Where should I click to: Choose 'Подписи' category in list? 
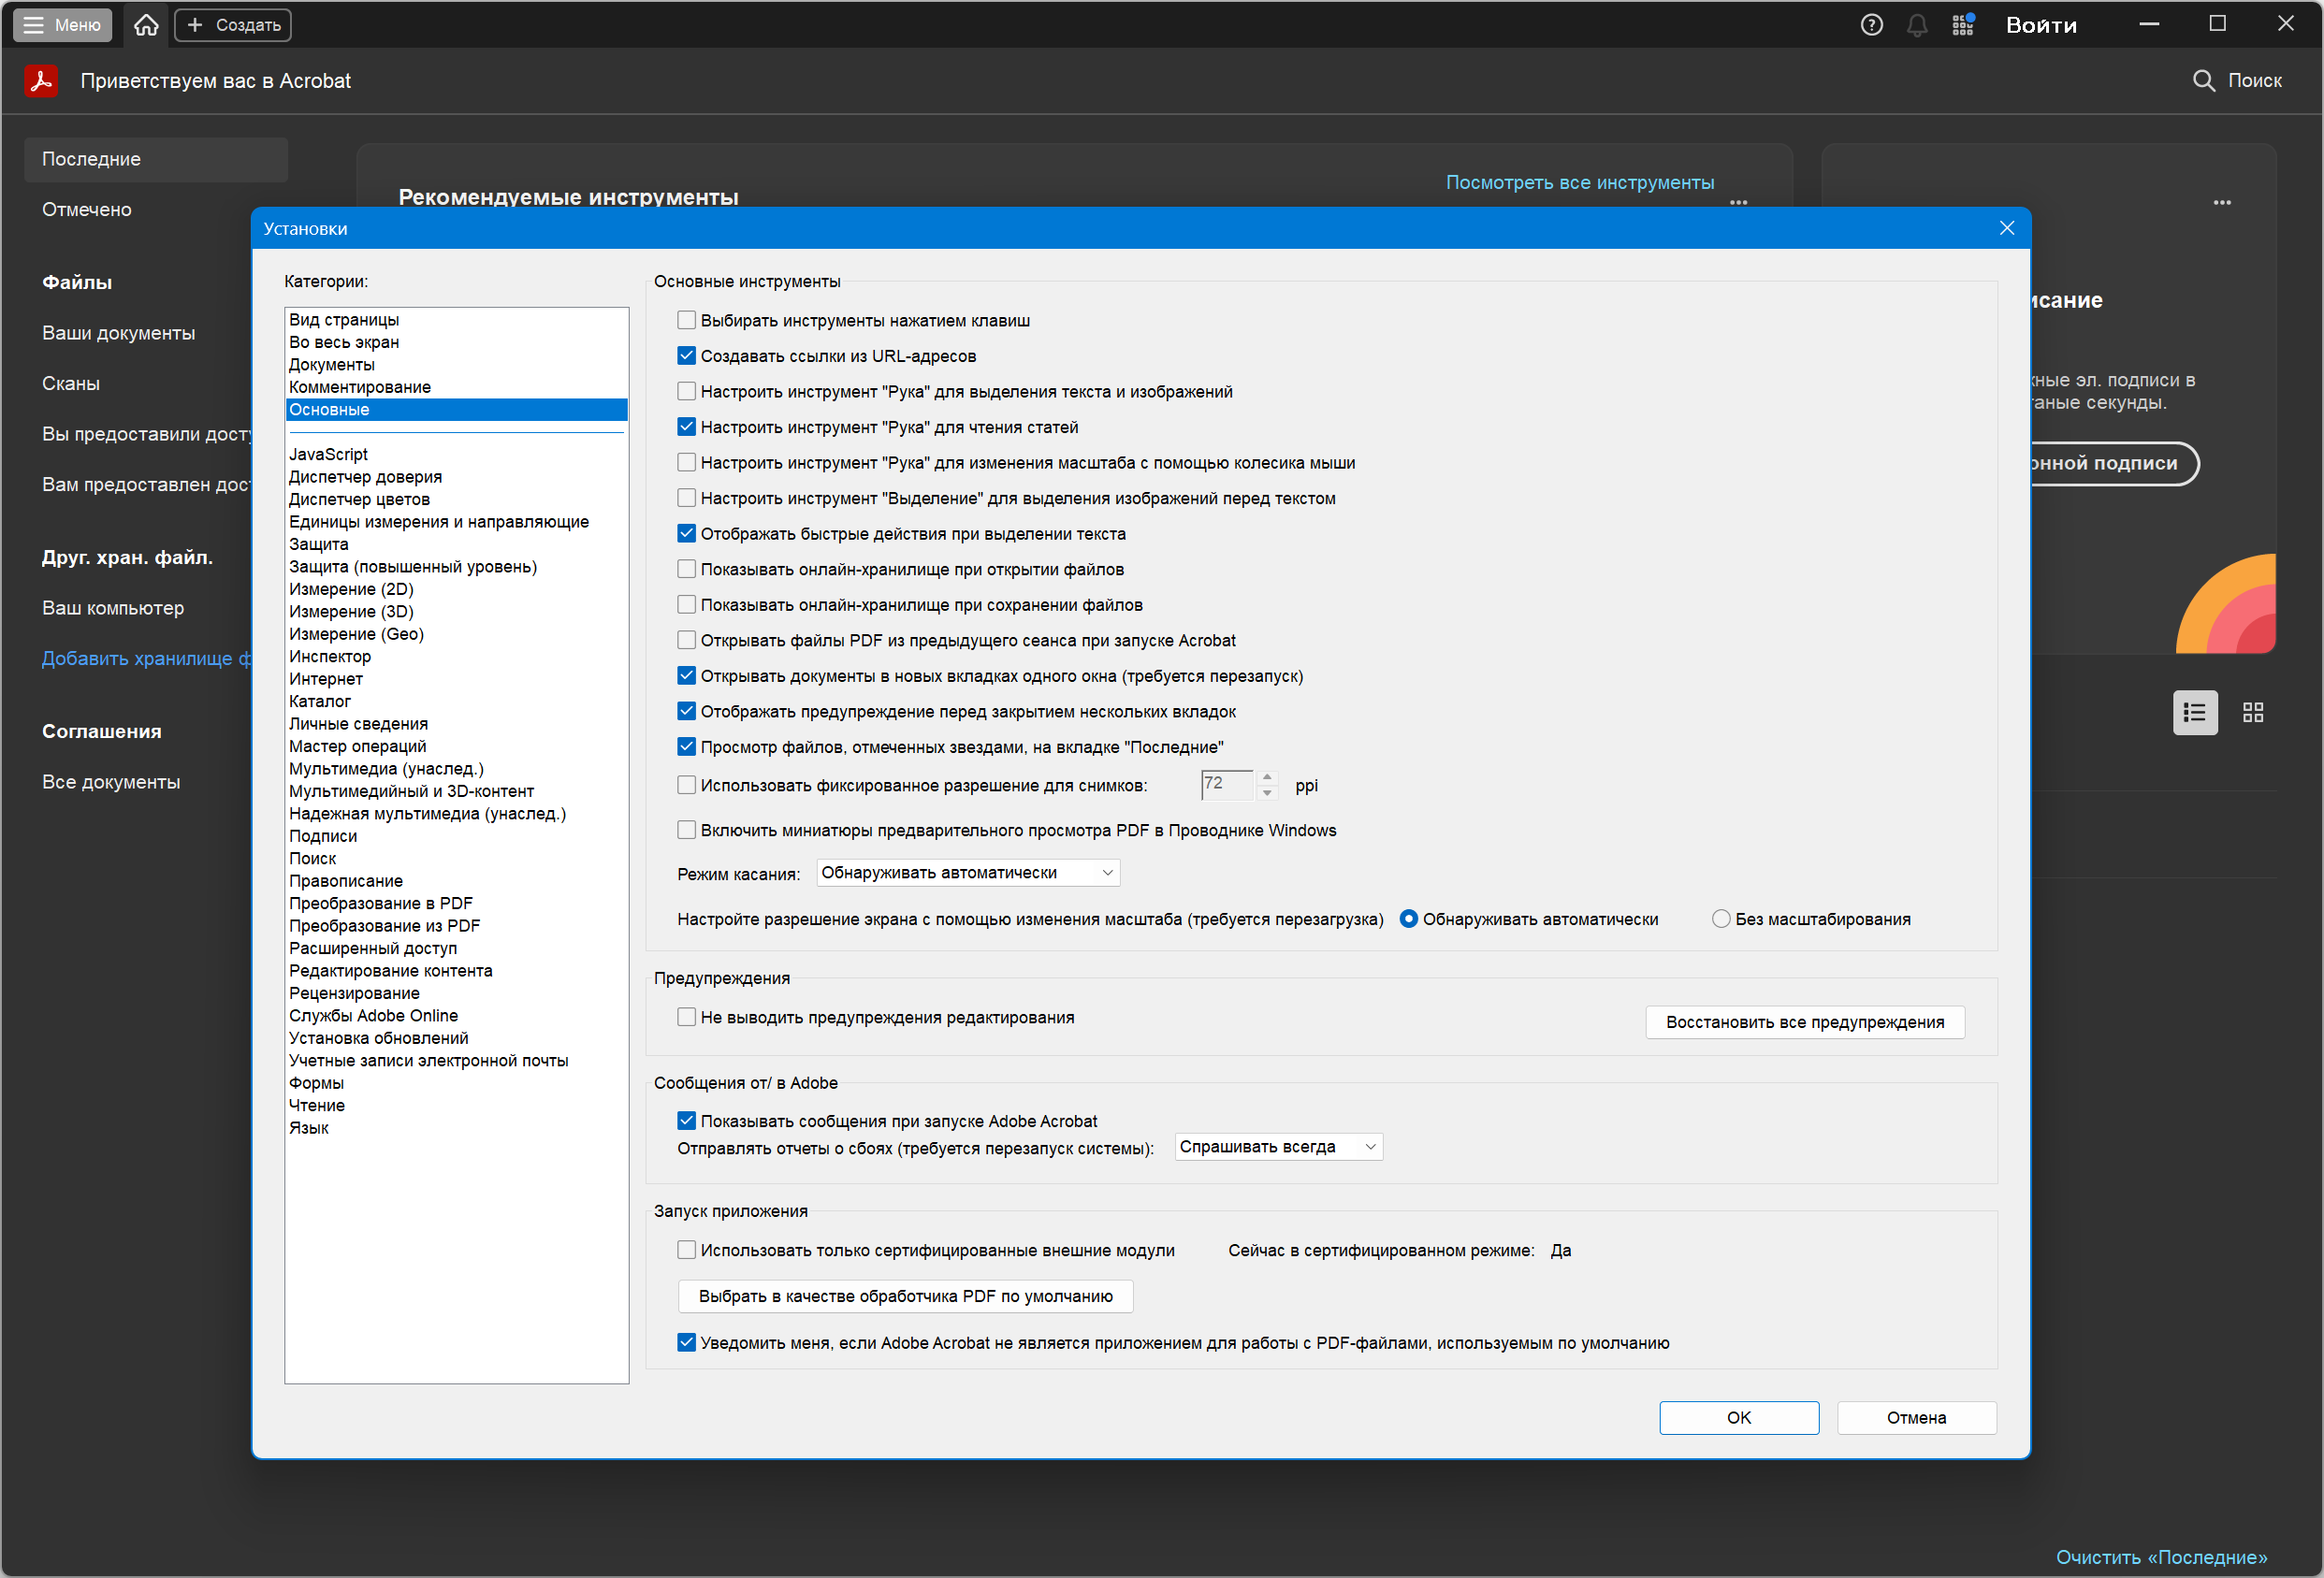322,836
